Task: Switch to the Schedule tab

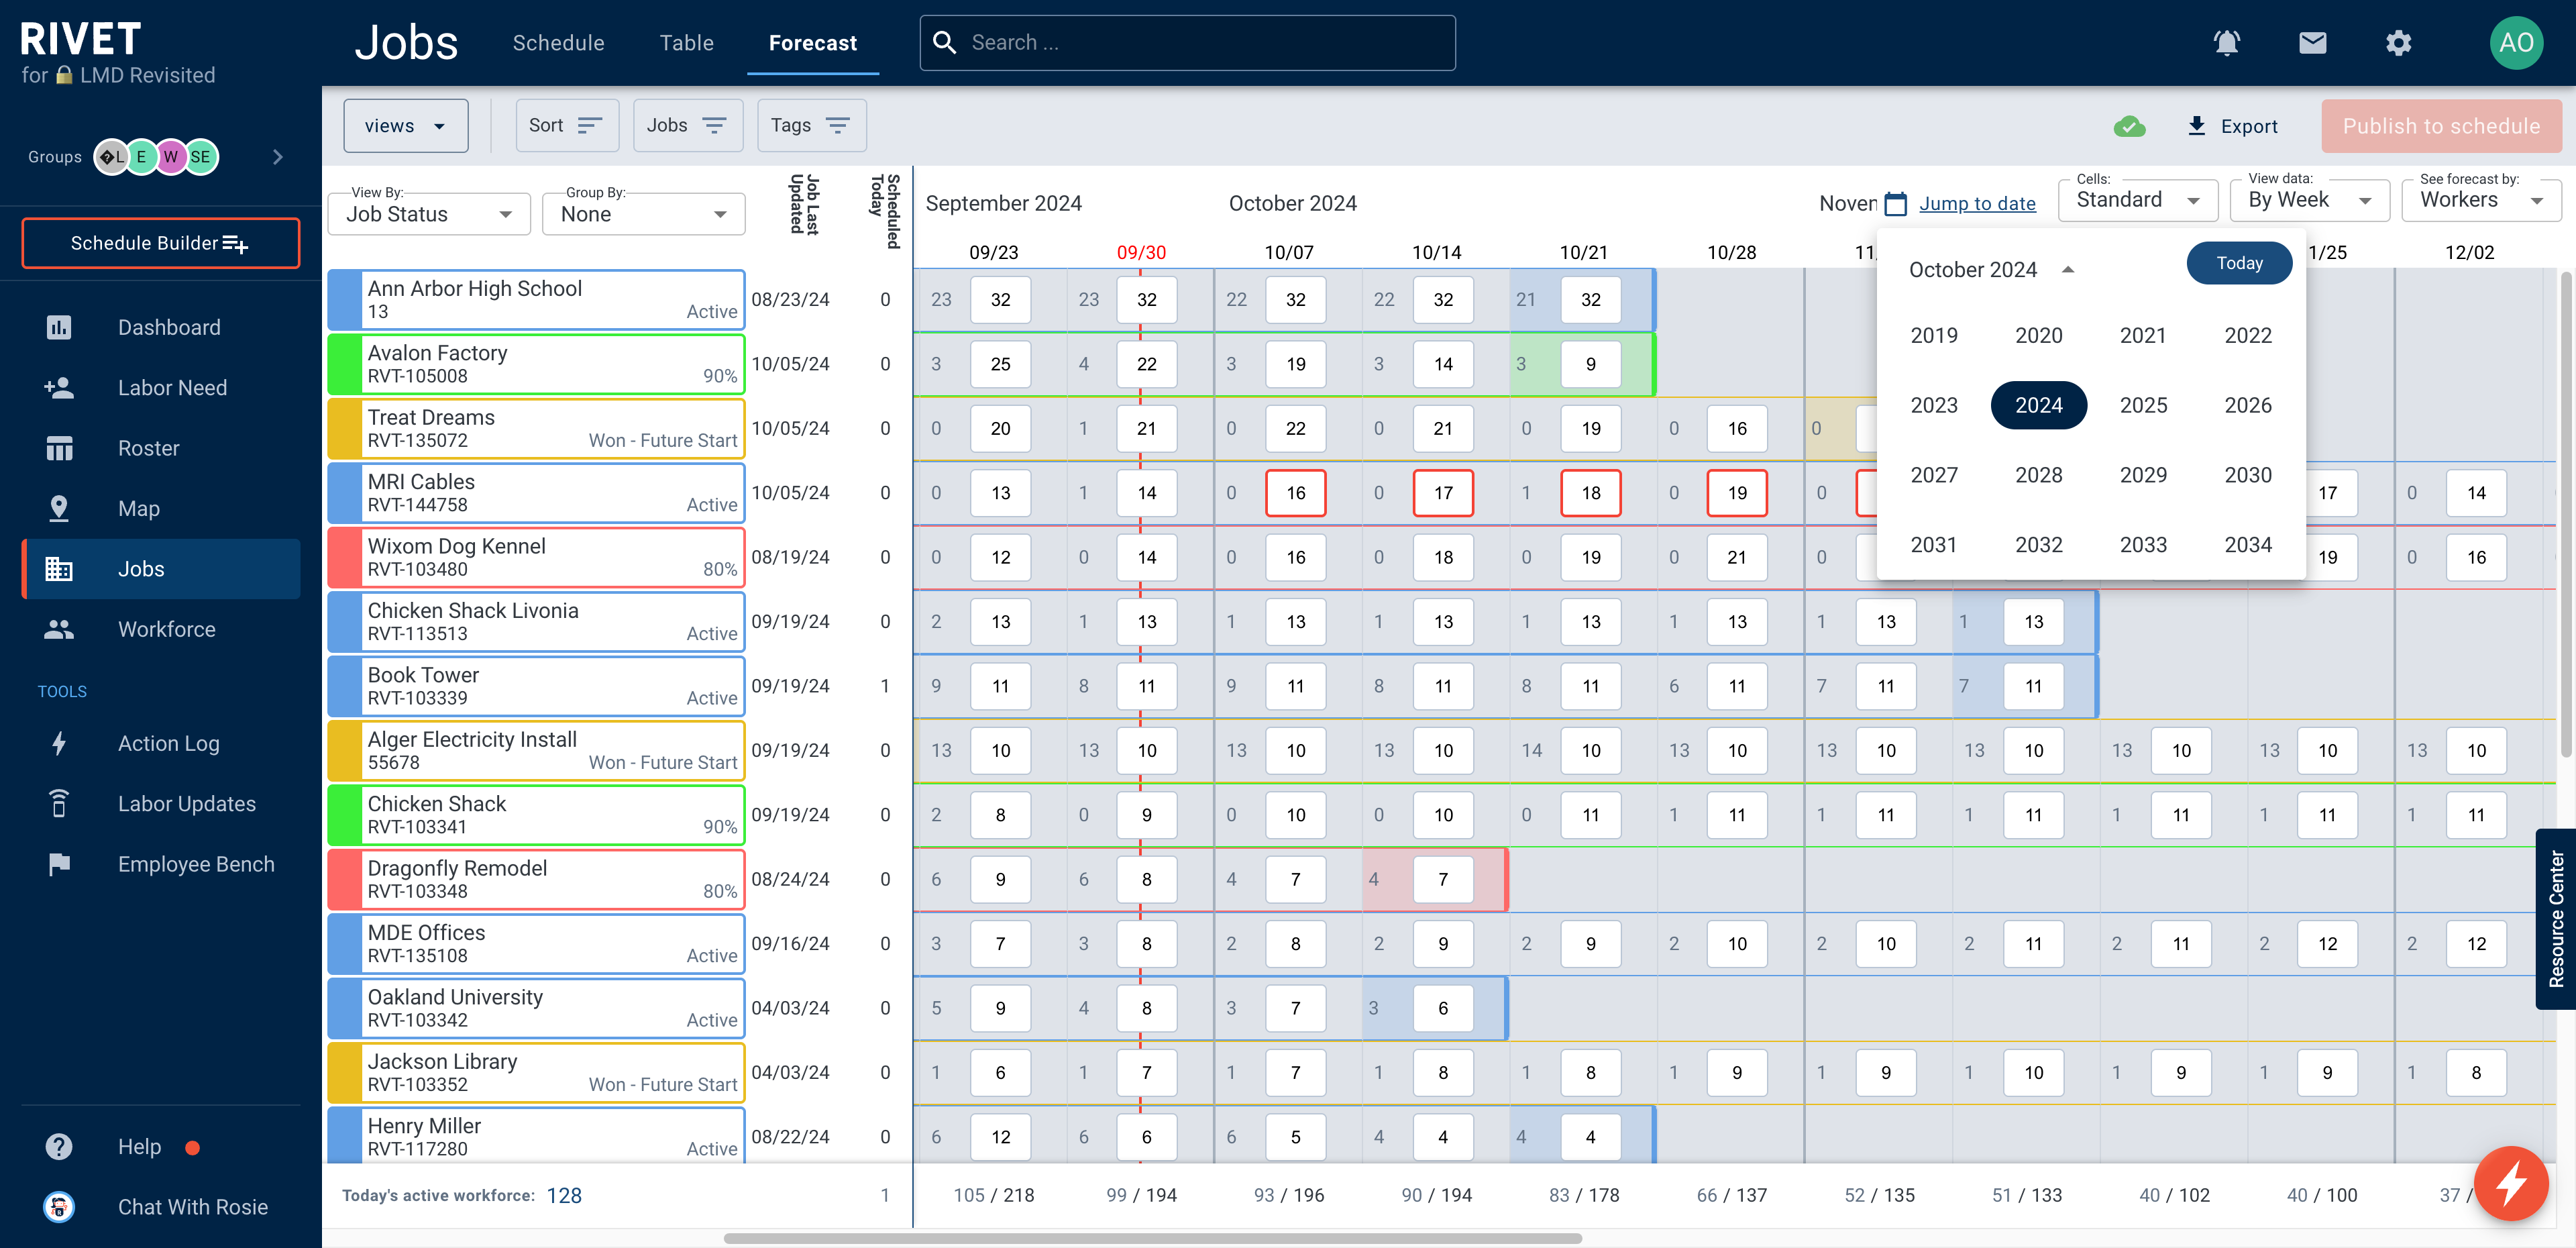Action: click(x=558, y=43)
